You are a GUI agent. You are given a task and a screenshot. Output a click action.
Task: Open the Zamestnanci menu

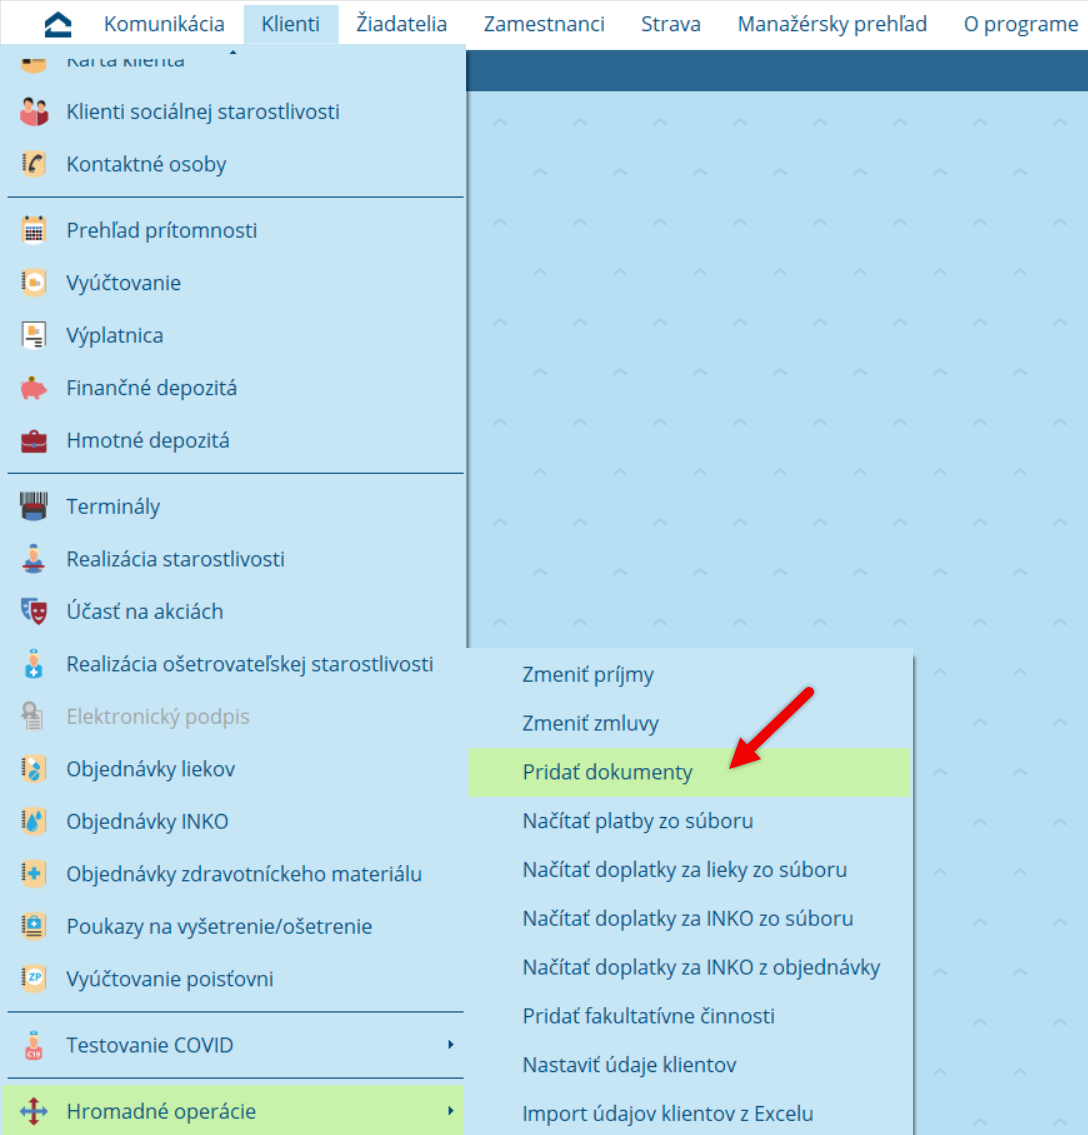point(544,25)
